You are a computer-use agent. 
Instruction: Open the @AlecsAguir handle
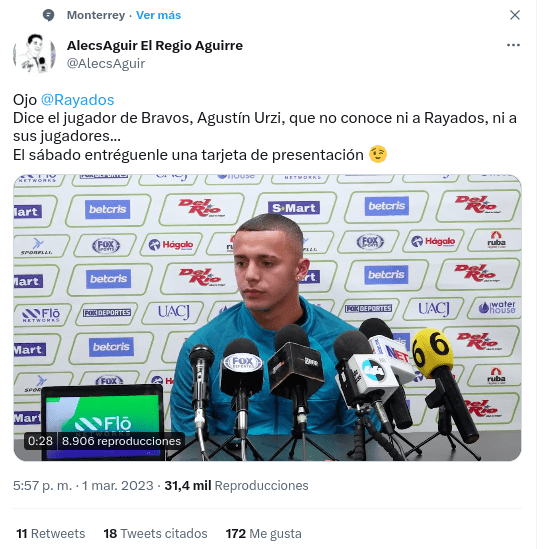coord(106,63)
